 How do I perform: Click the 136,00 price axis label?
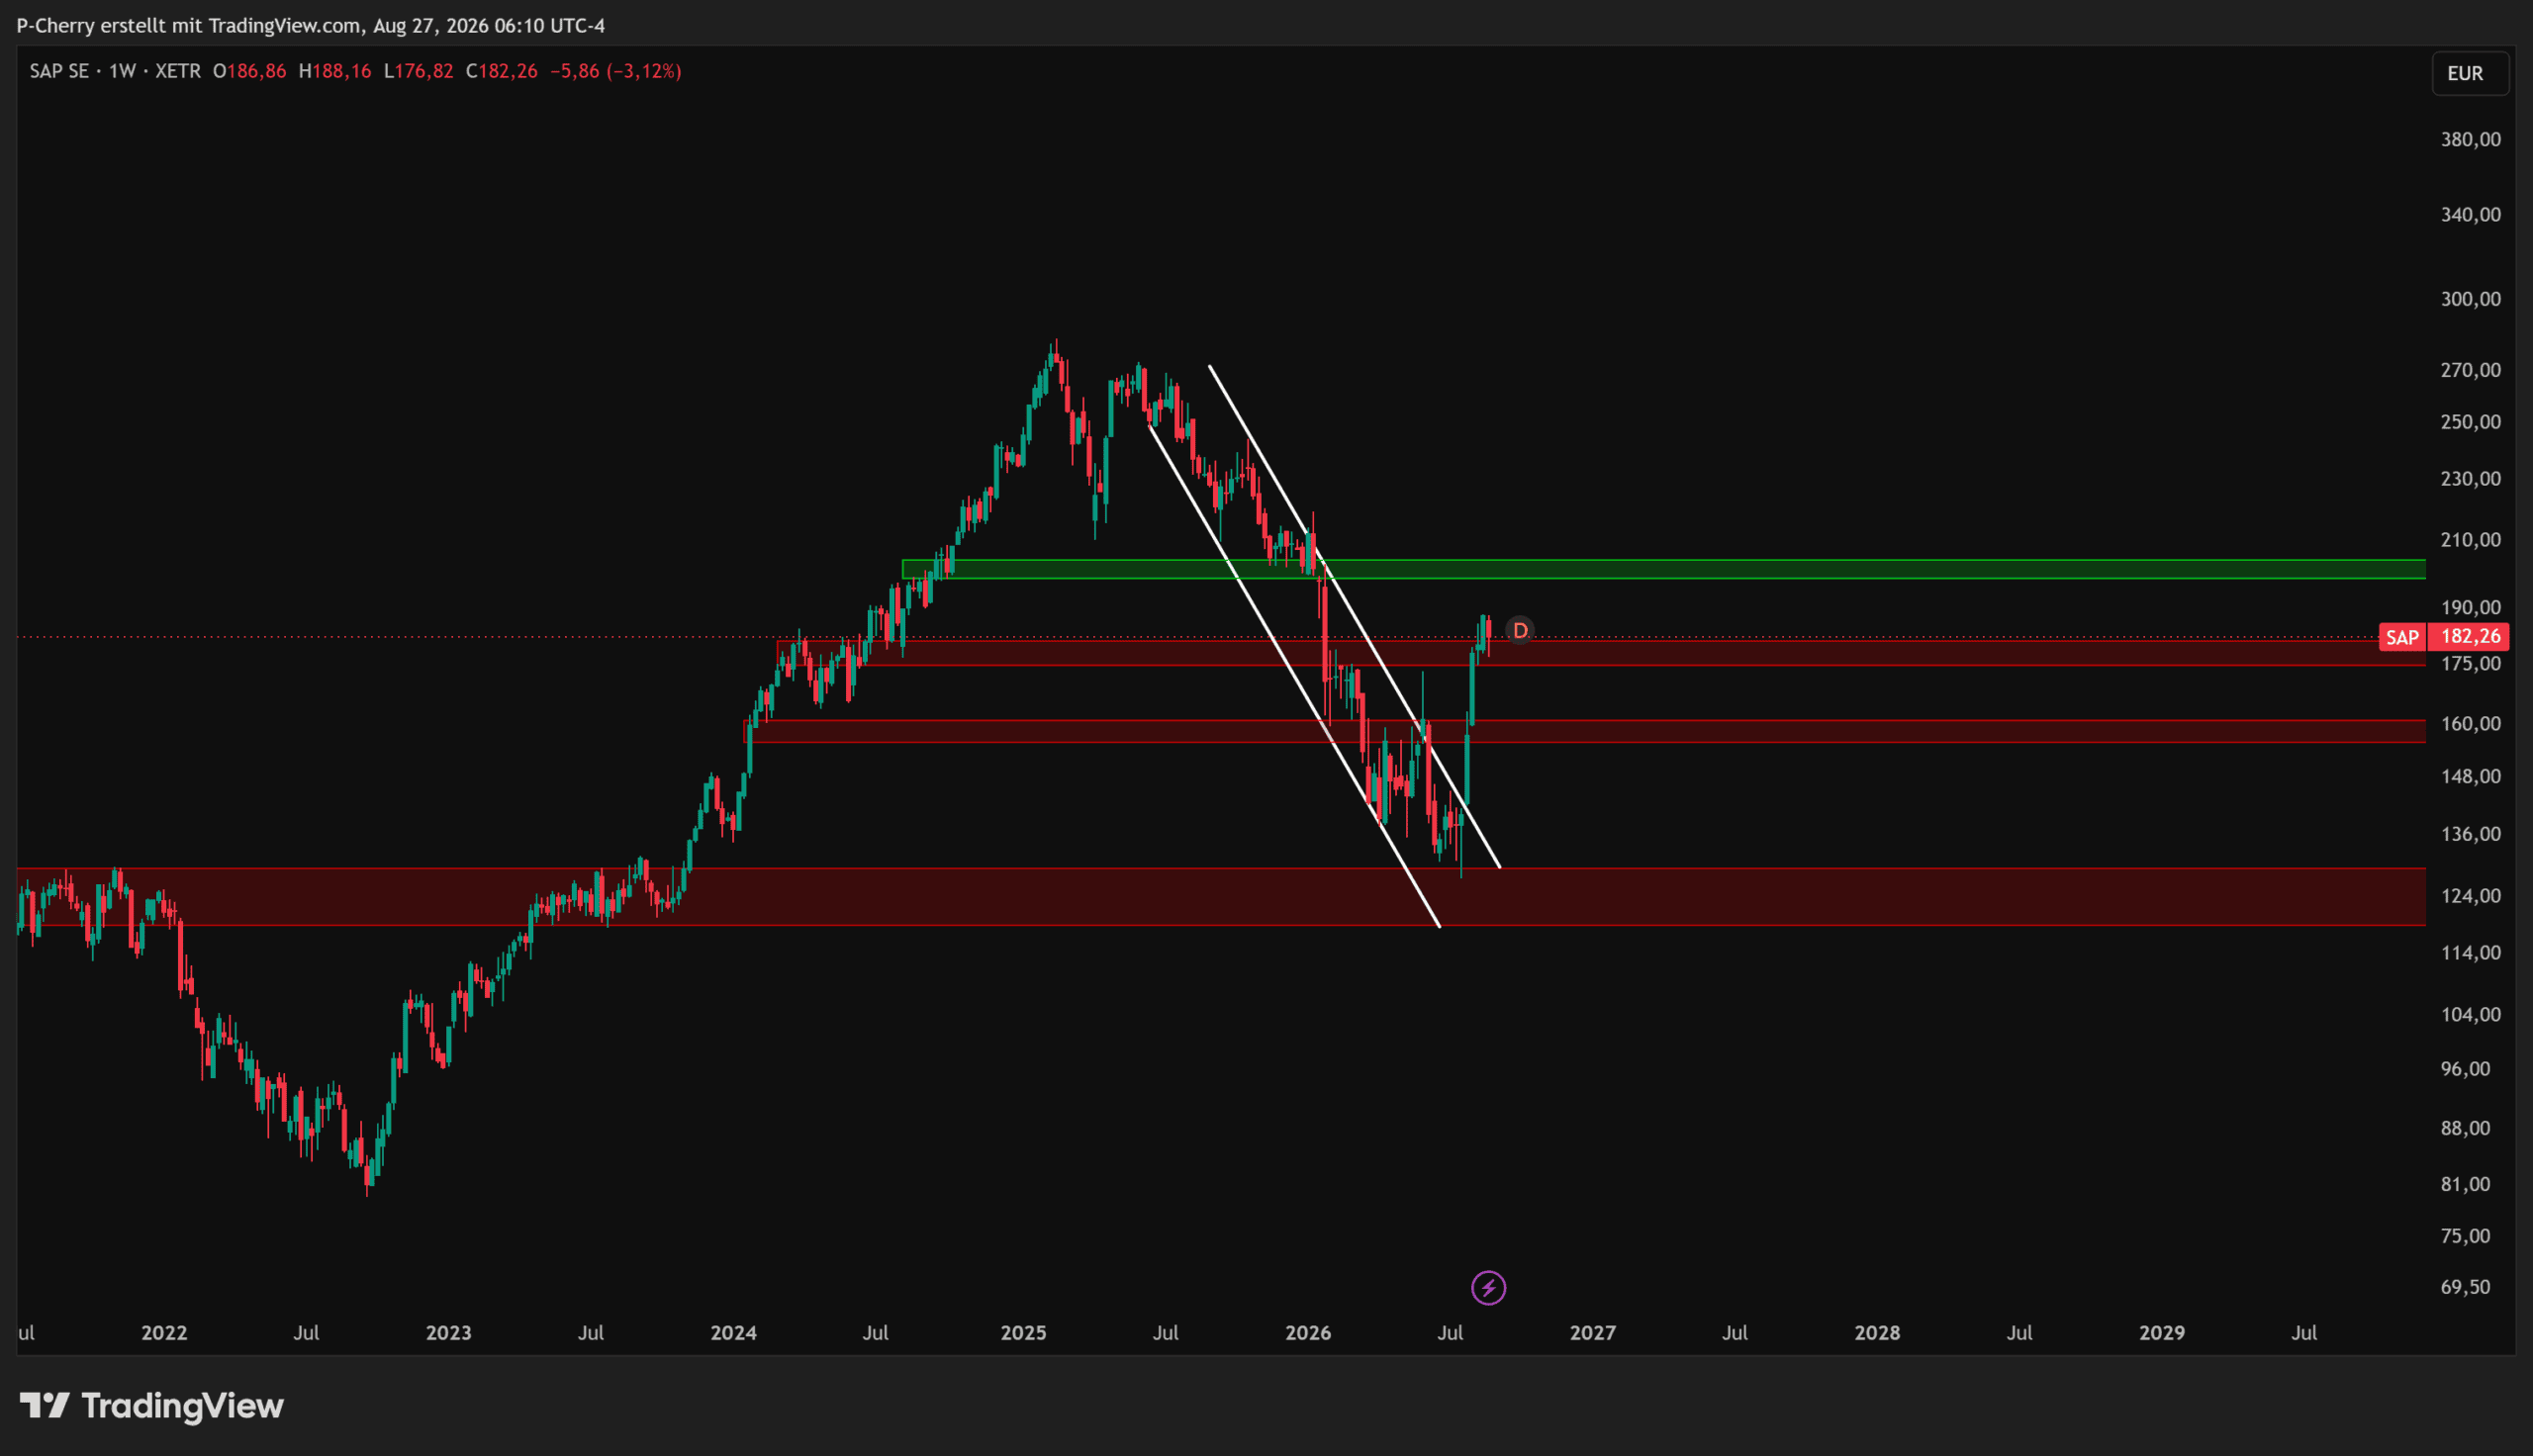2470,834
